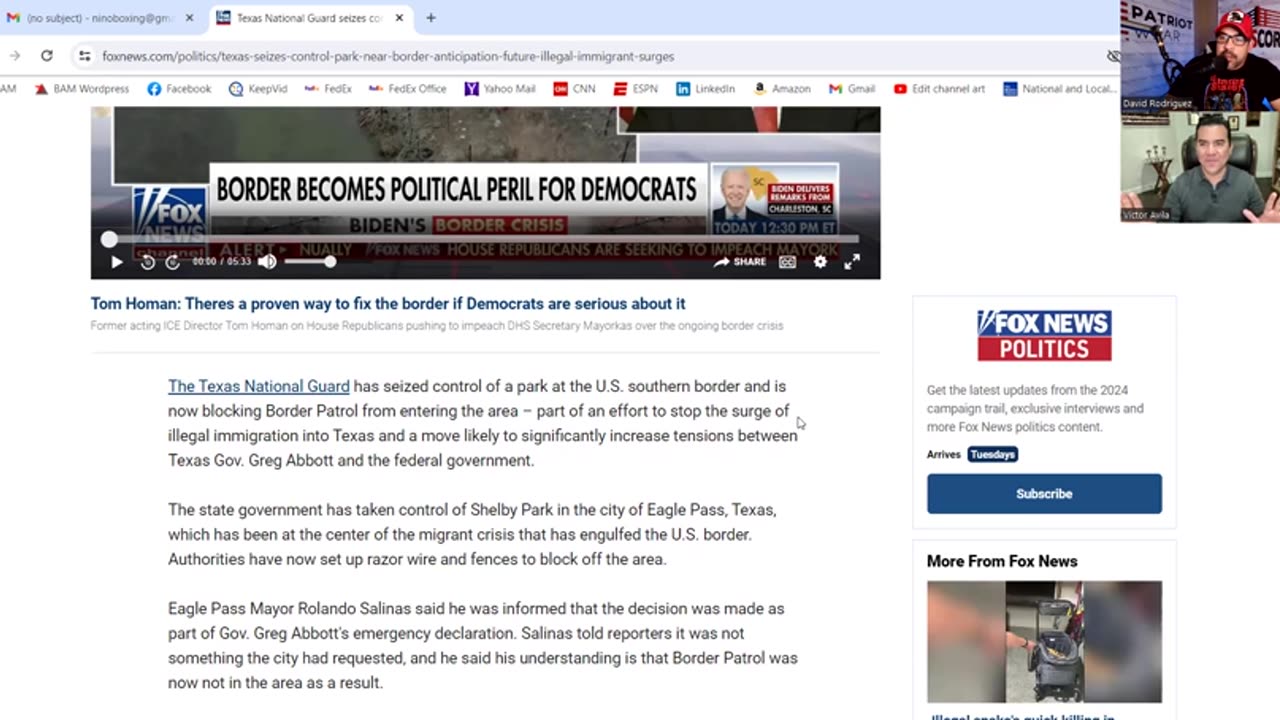Open a new browser tab

coord(431,18)
